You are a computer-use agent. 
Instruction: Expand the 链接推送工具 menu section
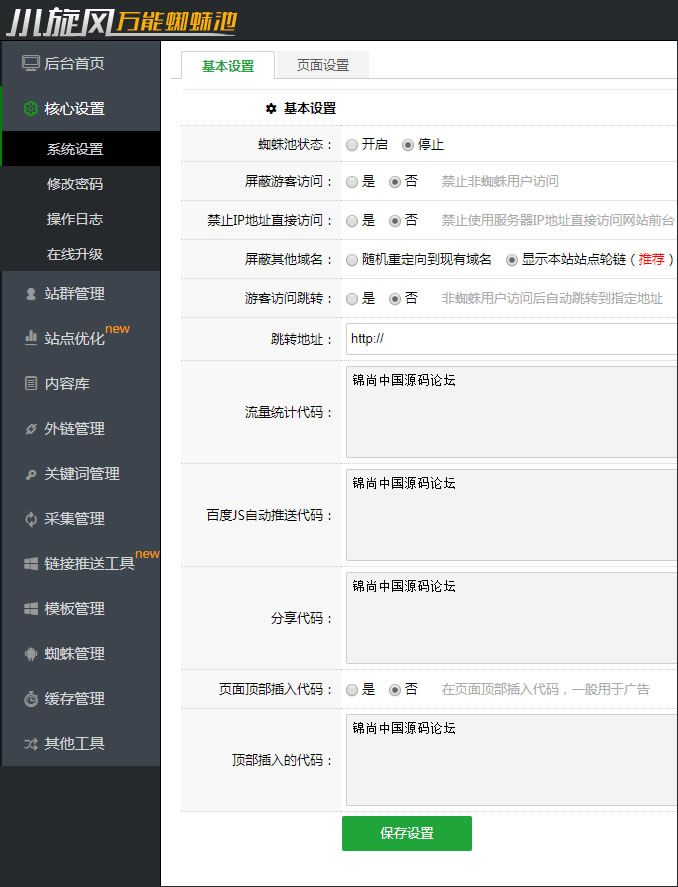81,563
